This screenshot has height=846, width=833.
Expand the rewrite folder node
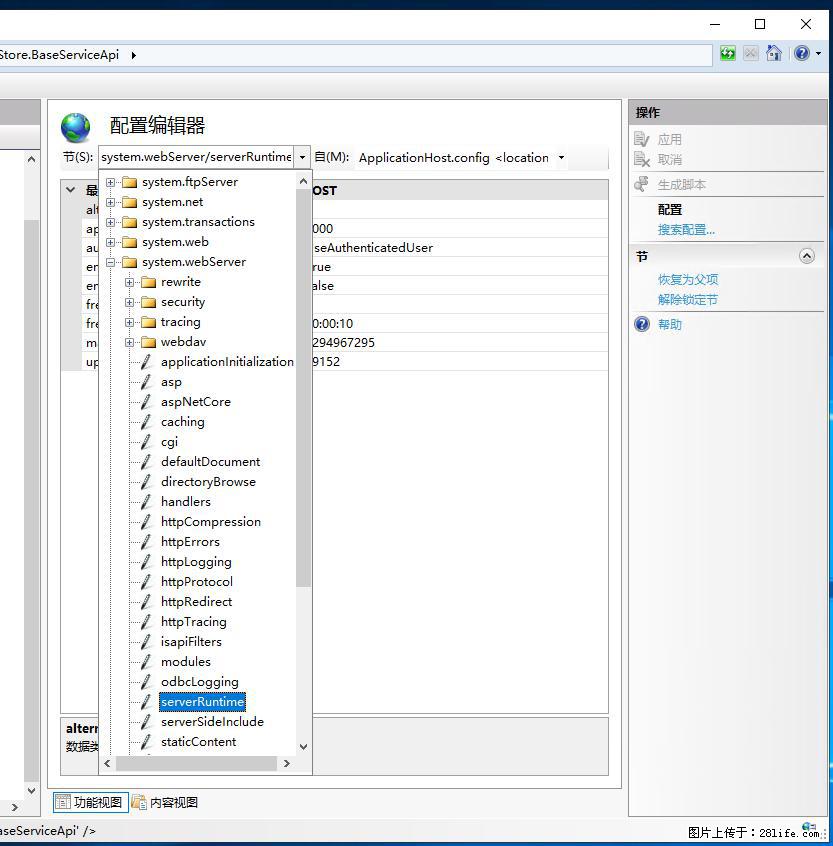point(130,282)
